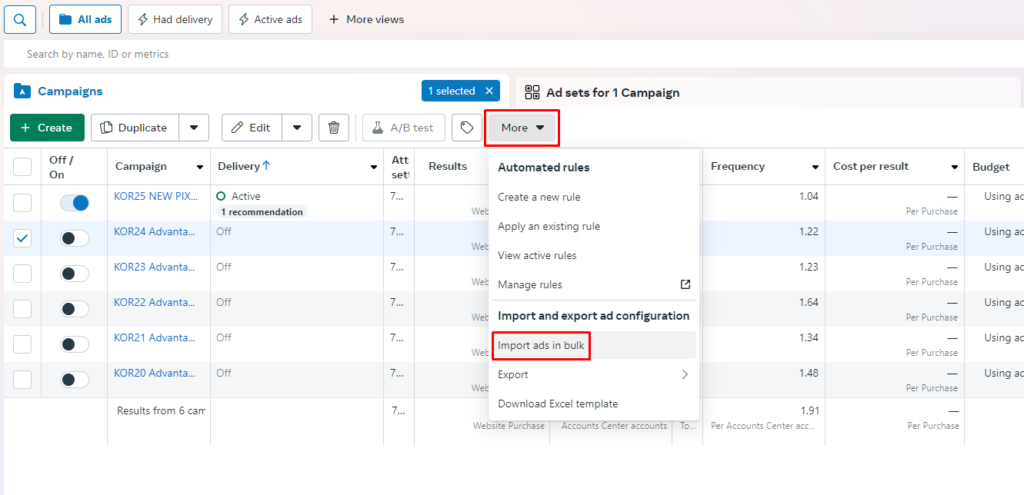This screenshot has height=495, width=1024.
Task: Choose Create a new rule
Action: tap(539, 197)
